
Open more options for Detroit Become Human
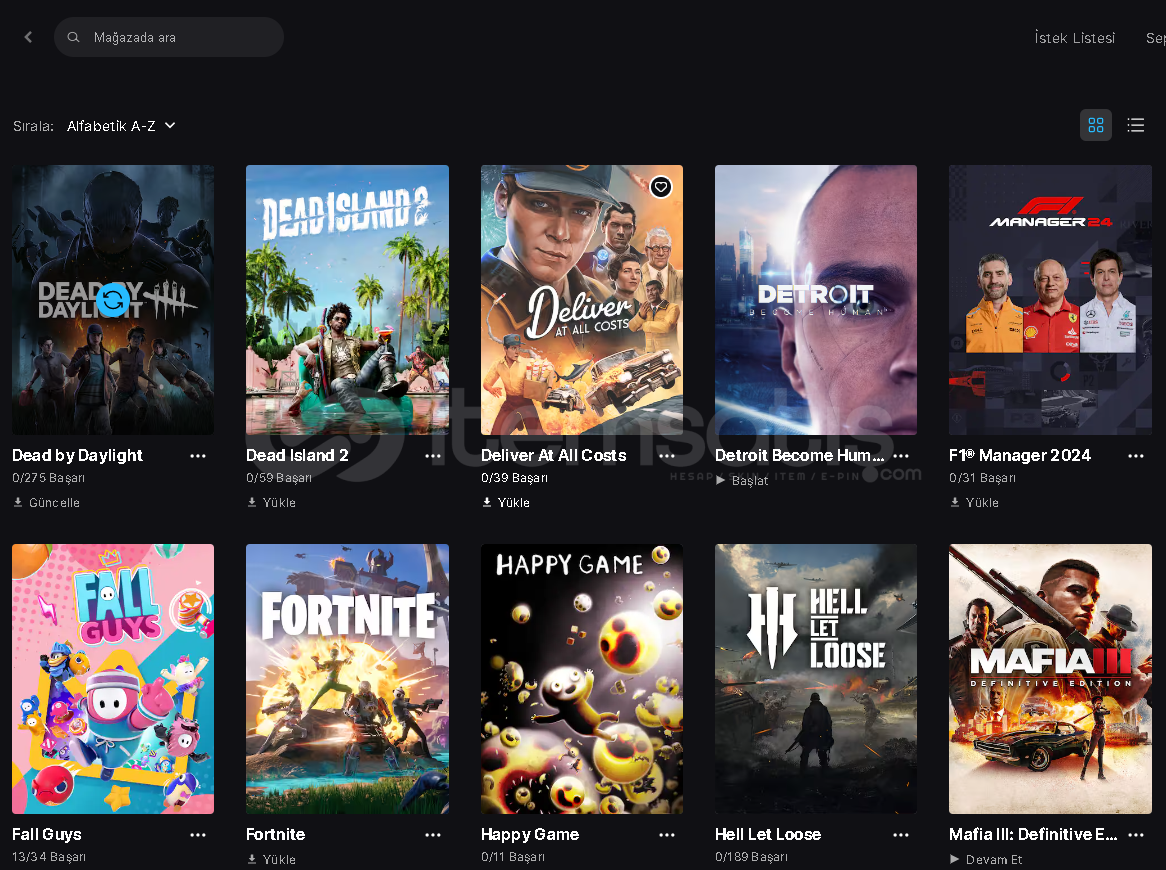[x=901, y=456]
